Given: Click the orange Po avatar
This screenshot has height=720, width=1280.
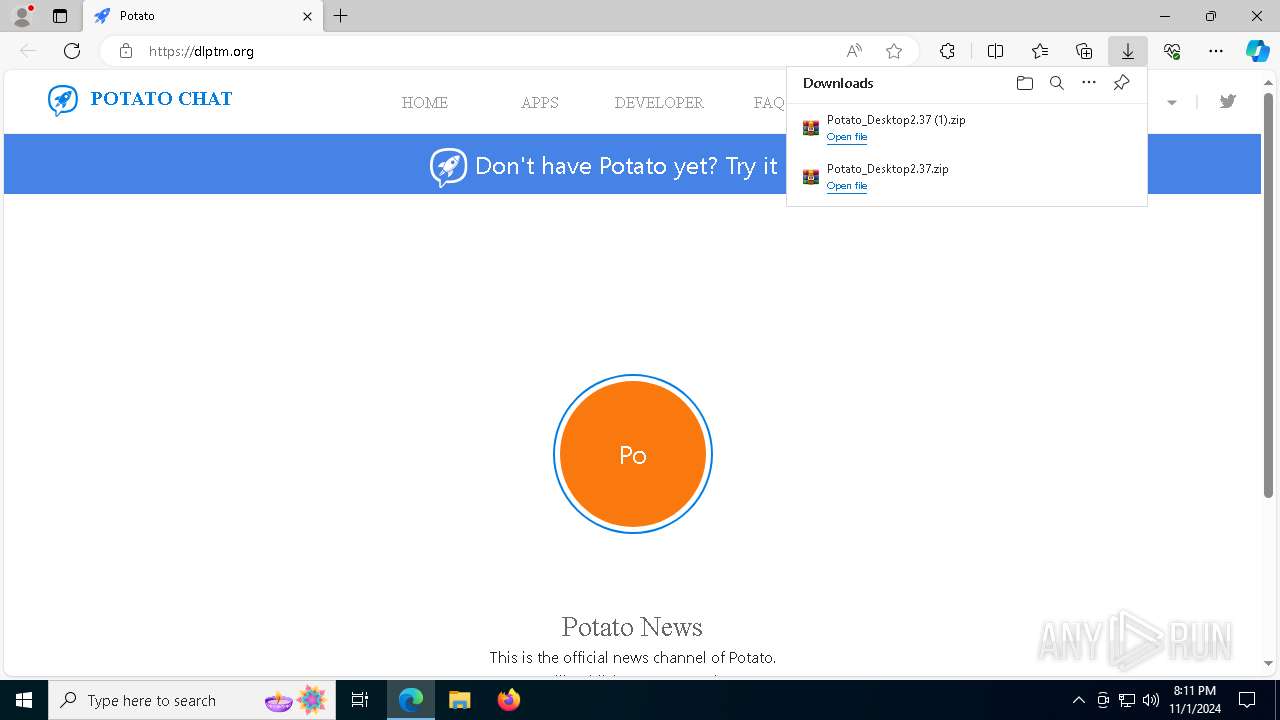Looking at the screenshot, I should 633,454.
